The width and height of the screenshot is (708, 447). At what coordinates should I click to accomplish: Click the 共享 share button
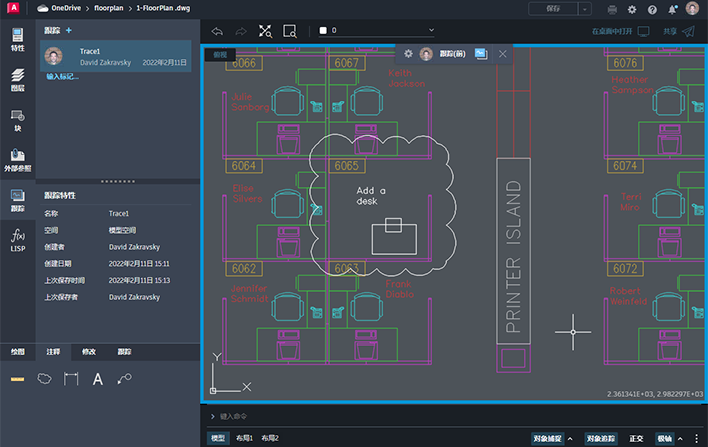pos(678,31)
